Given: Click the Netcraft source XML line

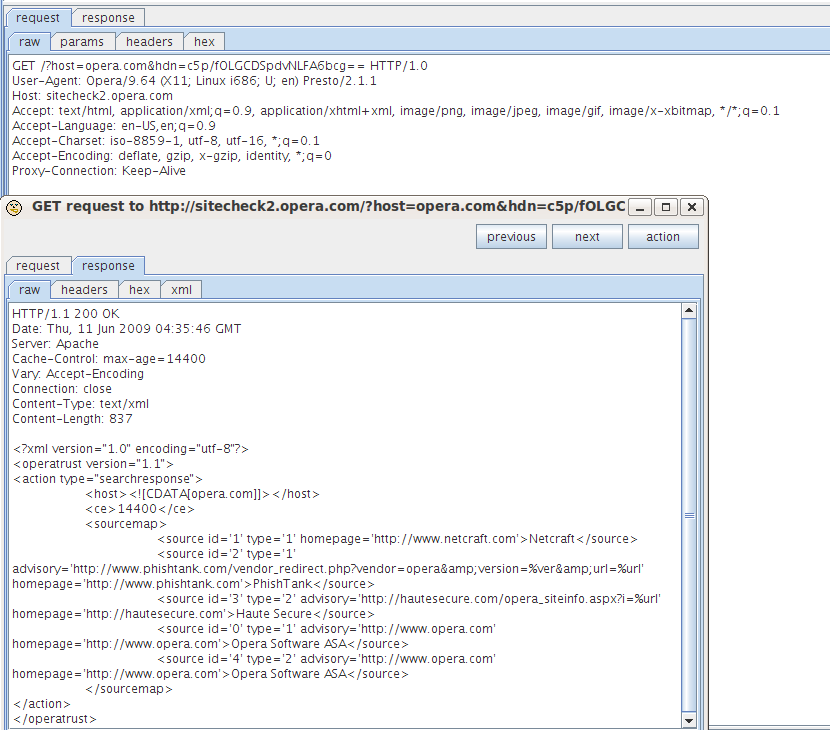Looking at the screenshot, I should (x=397, y=539).
